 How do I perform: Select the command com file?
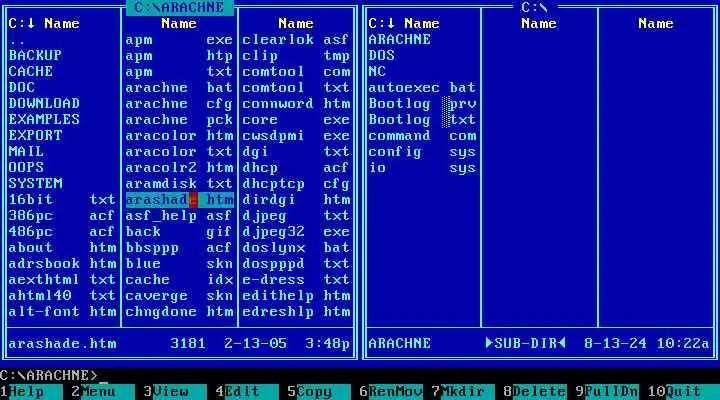click(x=422, y=136)
